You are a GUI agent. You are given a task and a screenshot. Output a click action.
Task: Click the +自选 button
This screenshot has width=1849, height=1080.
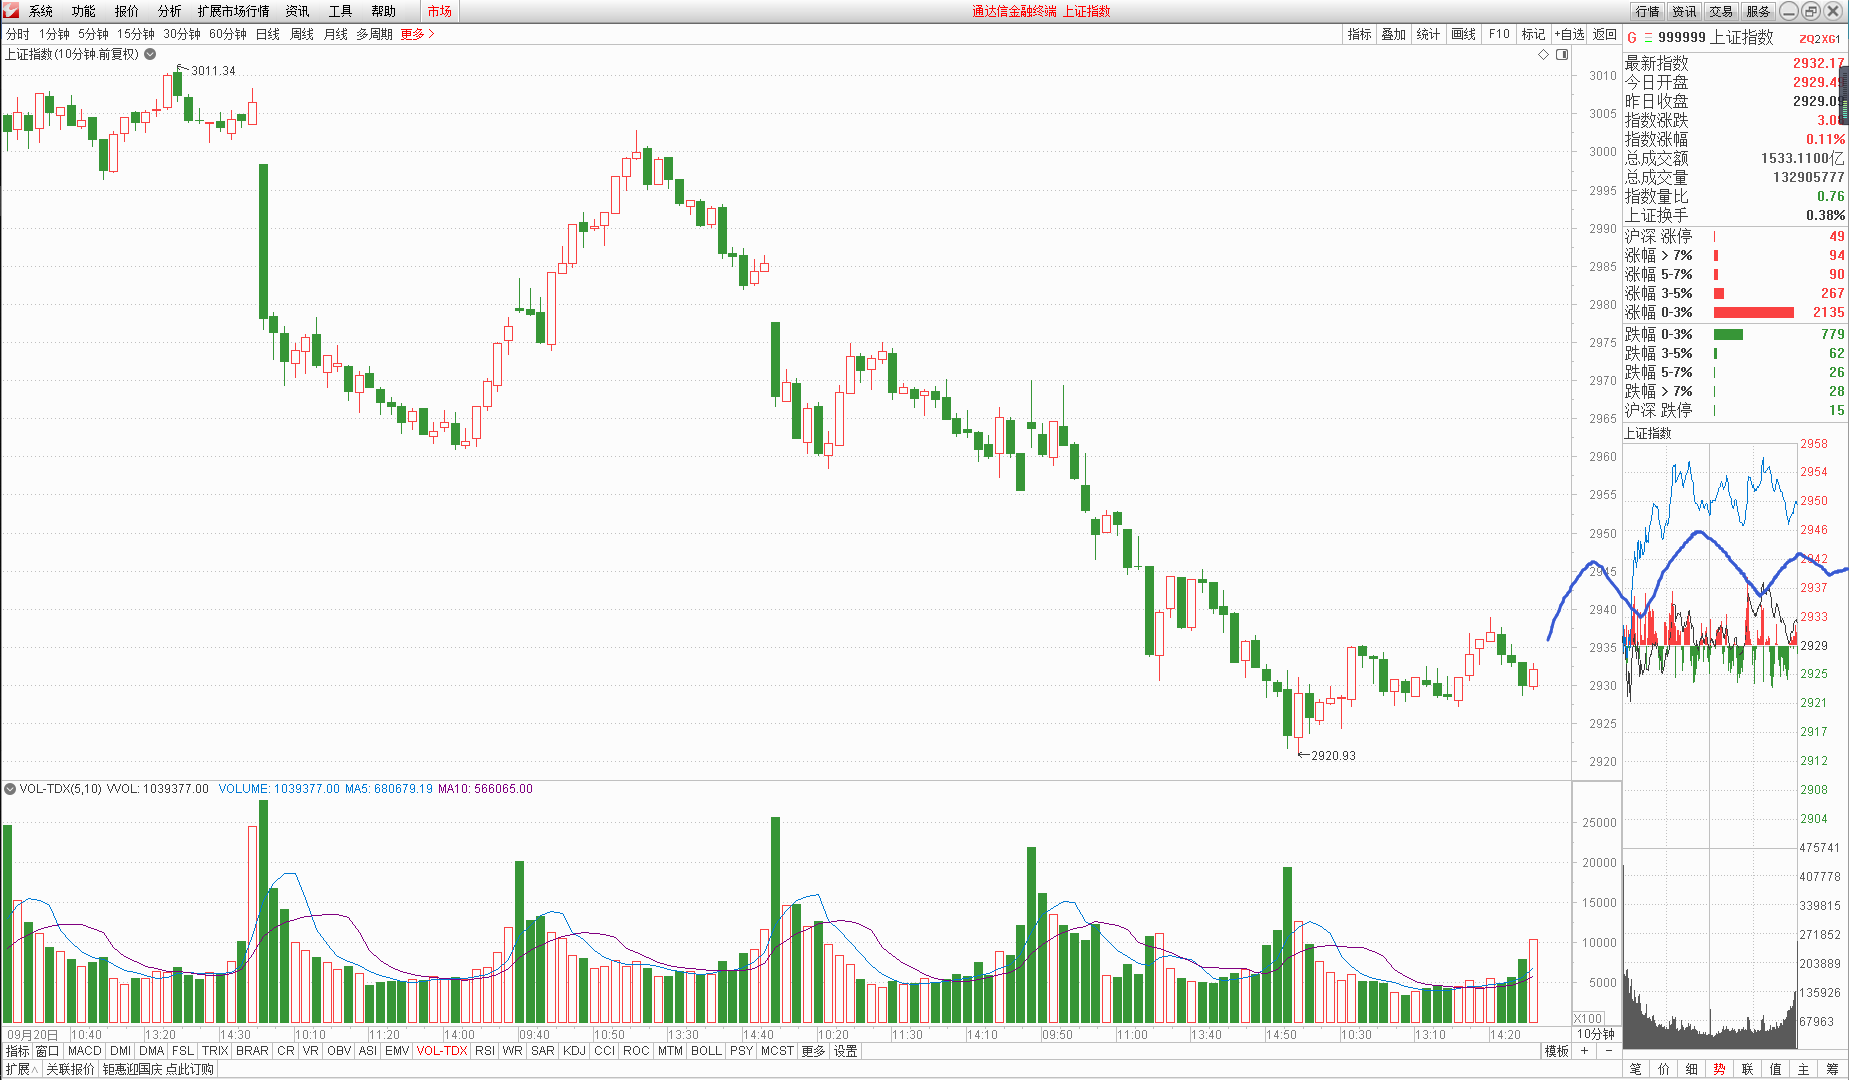[x=1569, y=34]
